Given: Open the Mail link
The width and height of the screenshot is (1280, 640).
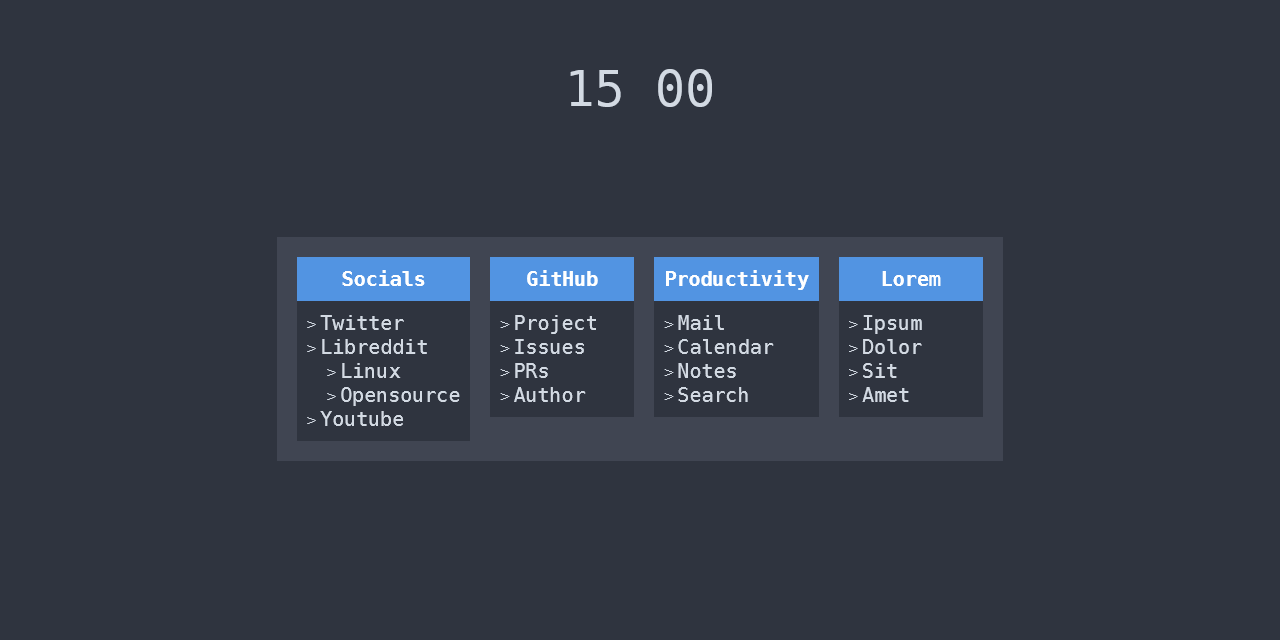Looking at the screenshot, I should coord(701,323).
